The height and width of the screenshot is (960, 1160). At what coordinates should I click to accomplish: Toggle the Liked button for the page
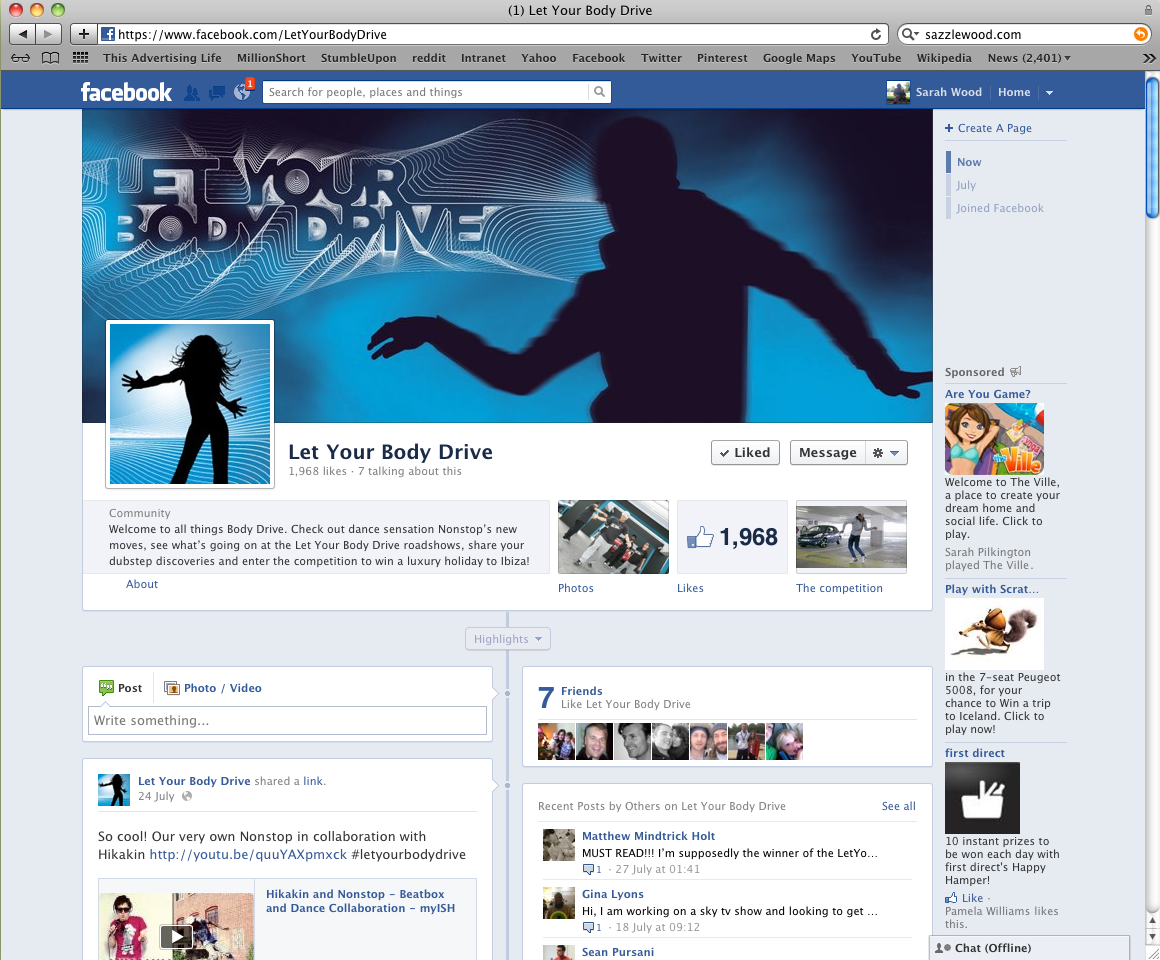(745, 453)
